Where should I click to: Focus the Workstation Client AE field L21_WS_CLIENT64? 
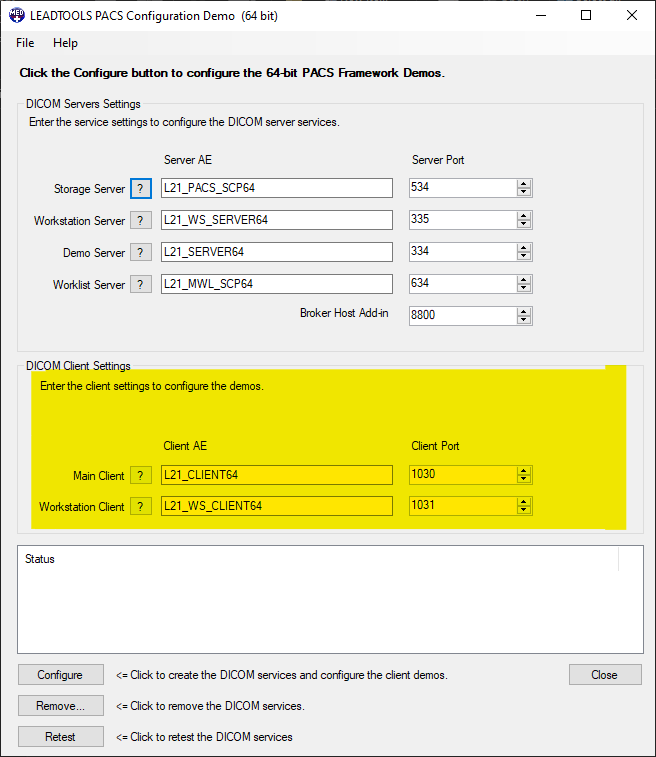pos(277,506)
